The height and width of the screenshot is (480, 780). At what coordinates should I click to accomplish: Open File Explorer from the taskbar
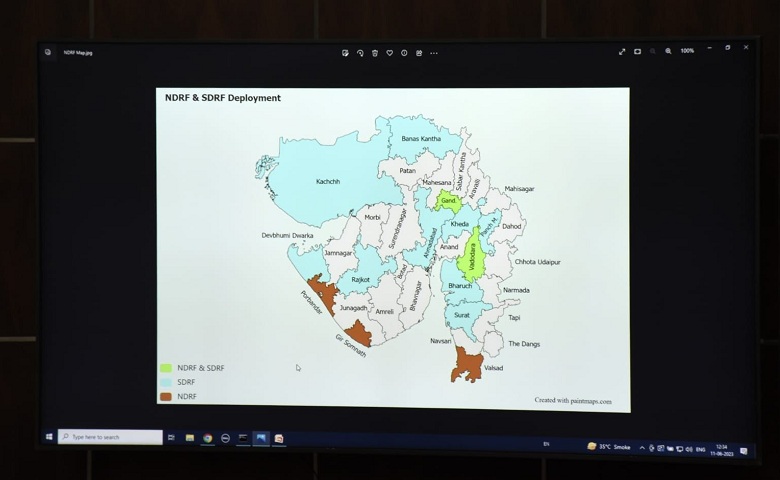tap(190, 438)
